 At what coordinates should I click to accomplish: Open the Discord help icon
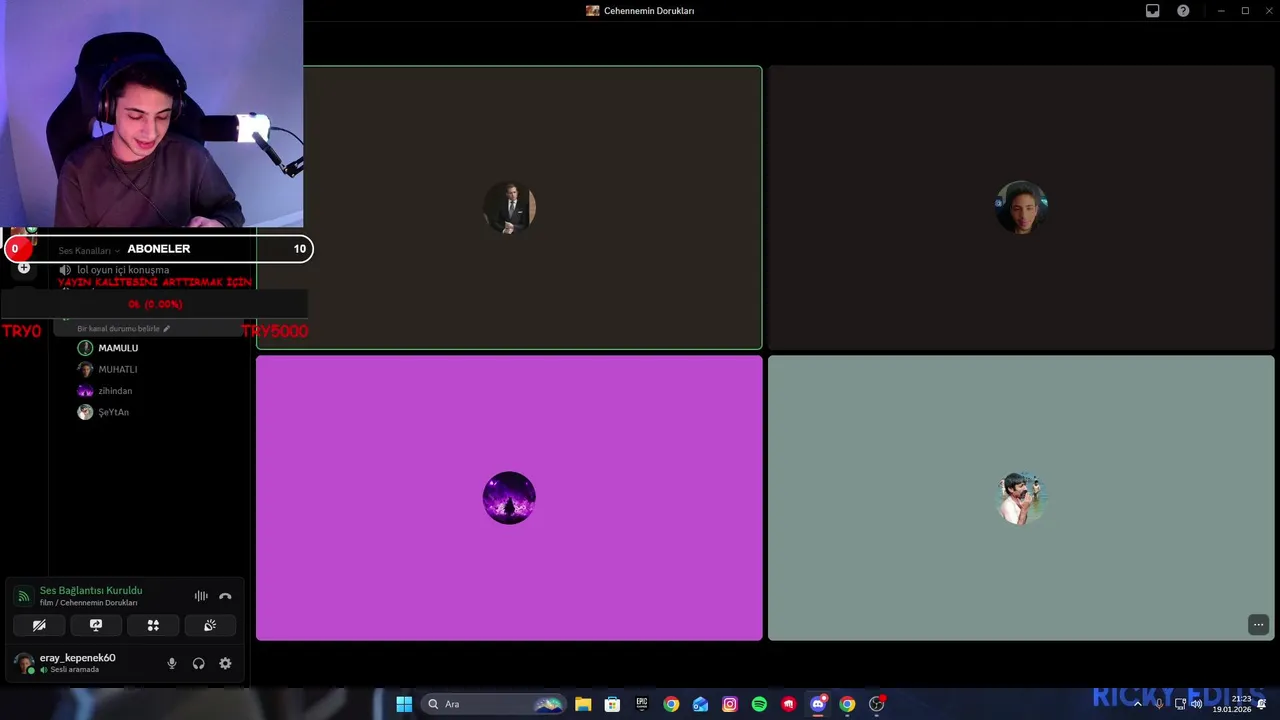pyautogui.click(x=1183, y=11)
